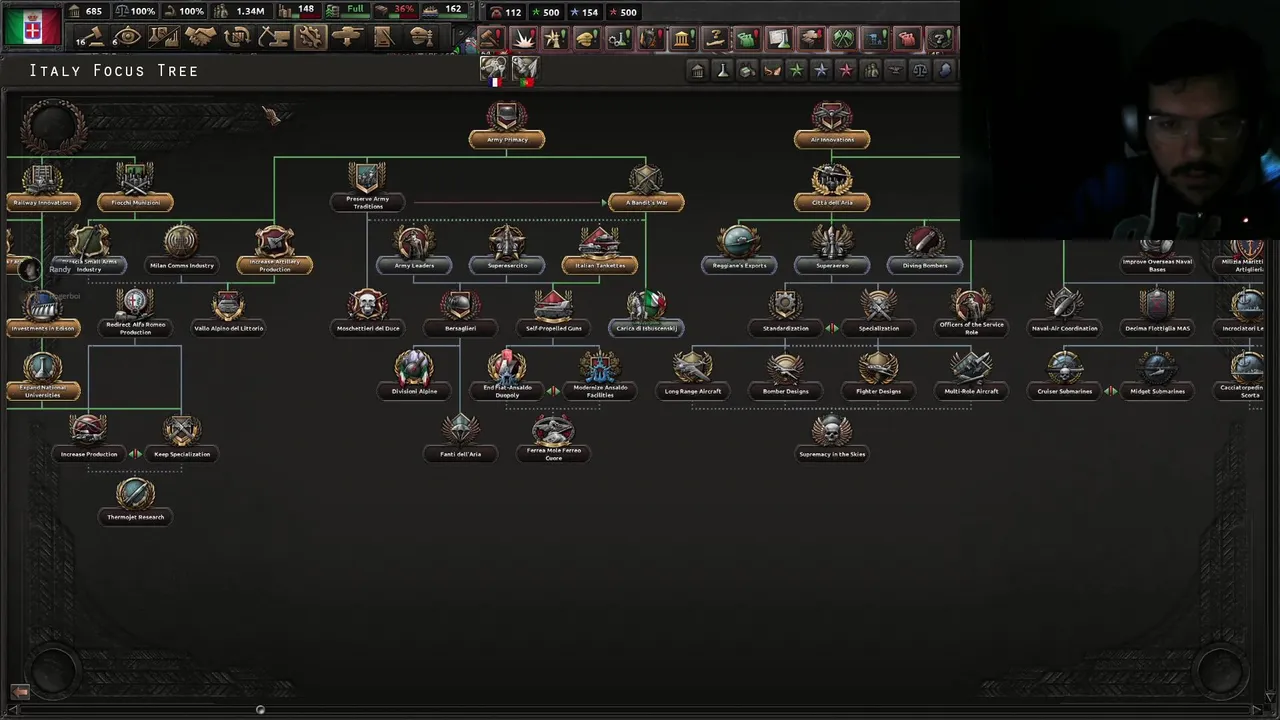The height and width of the screenshot is (720, 1280).
Task: Select the Thermojet Research focus
Action: click(x=135, y=501)
